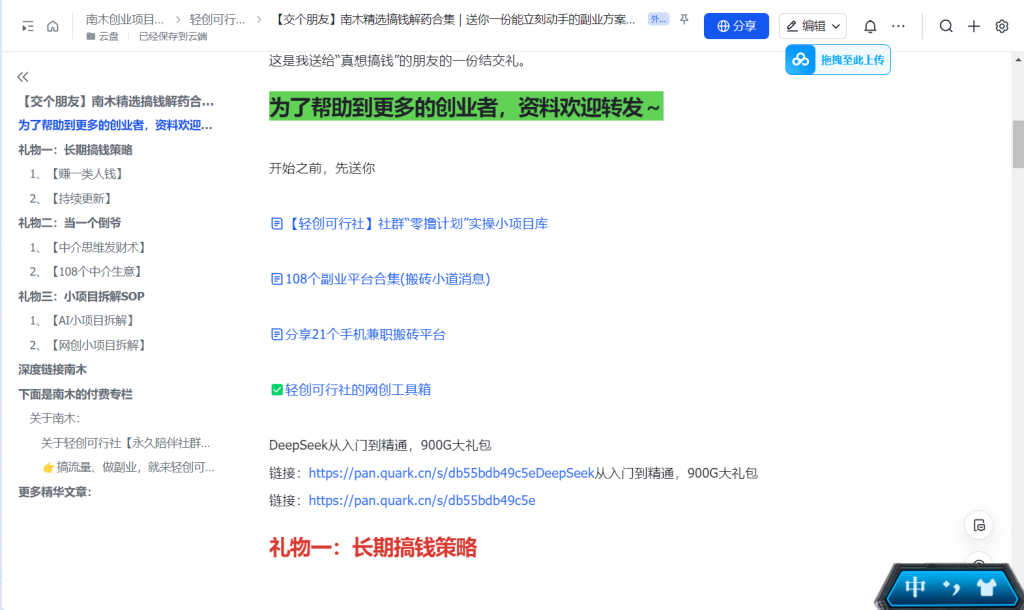Screen dimensions: 1024x610
Task: Click the floating document icon at right edge
Action: tap(979, 525)
